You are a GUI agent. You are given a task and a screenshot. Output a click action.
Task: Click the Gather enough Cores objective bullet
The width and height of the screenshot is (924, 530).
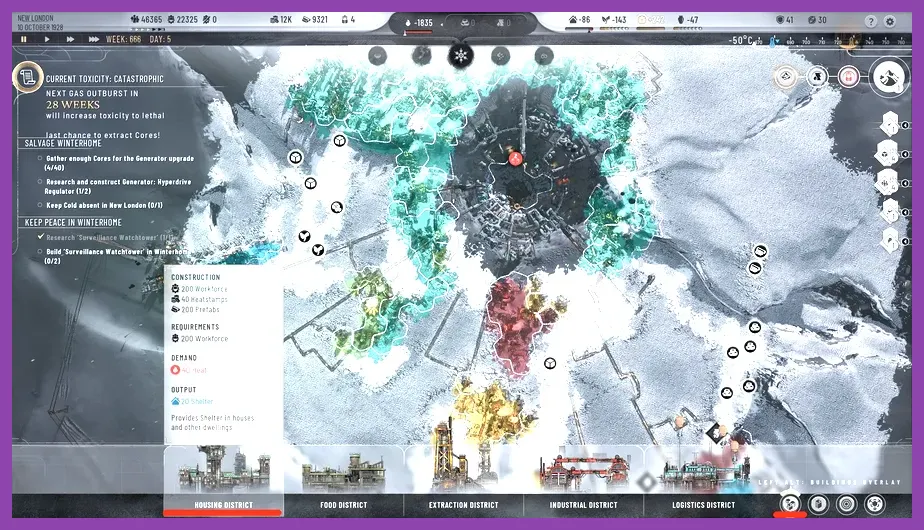tap(40, 159)
